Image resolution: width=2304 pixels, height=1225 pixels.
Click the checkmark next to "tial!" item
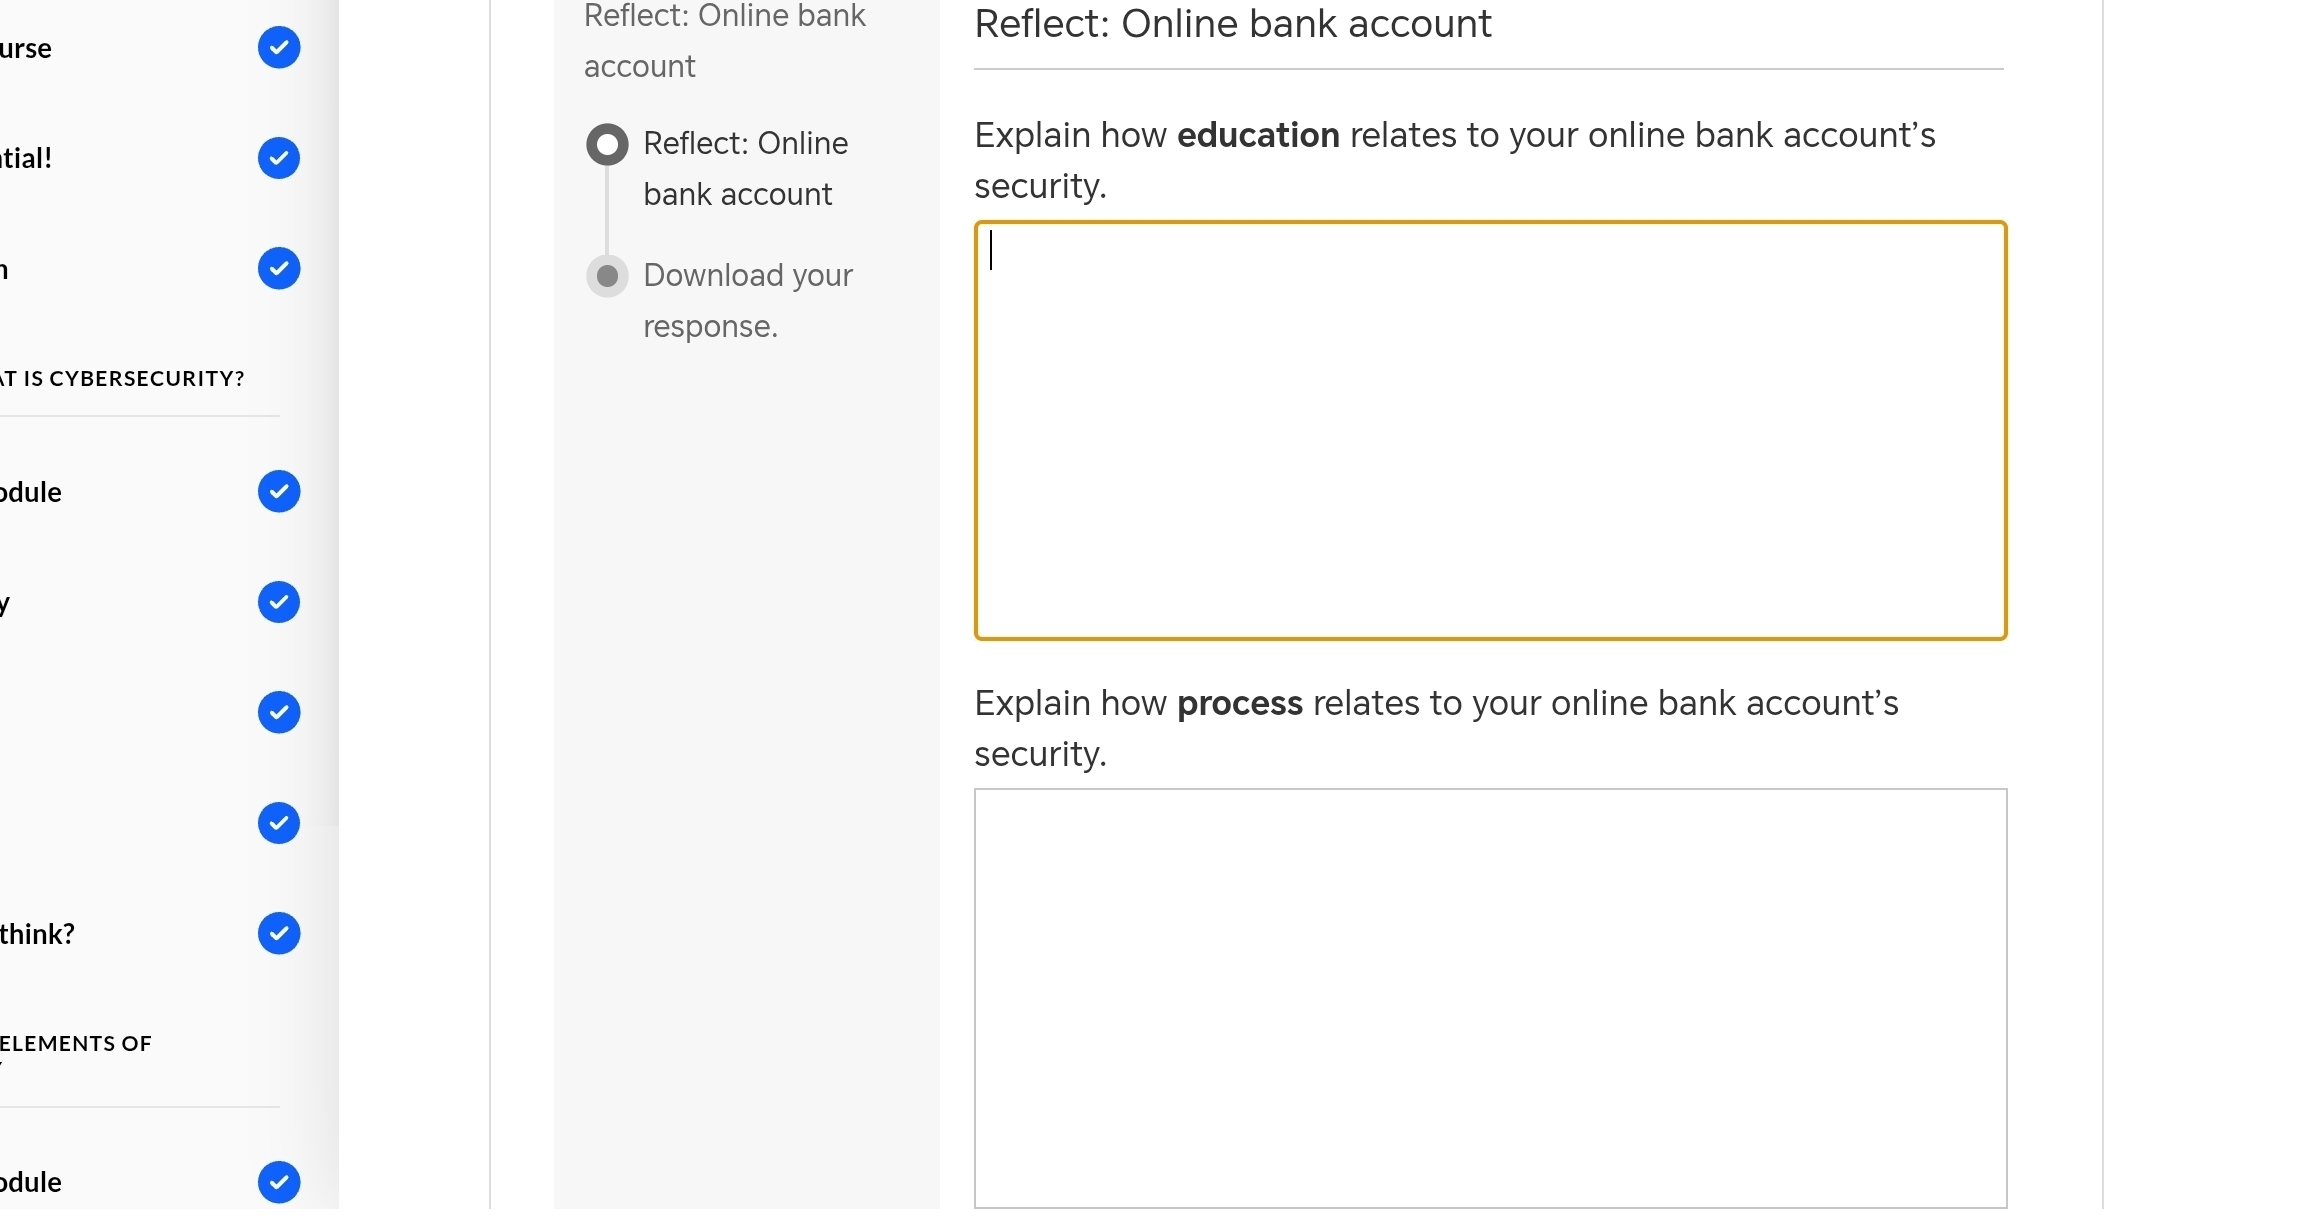pyautogui.click(x=279, y=158)
